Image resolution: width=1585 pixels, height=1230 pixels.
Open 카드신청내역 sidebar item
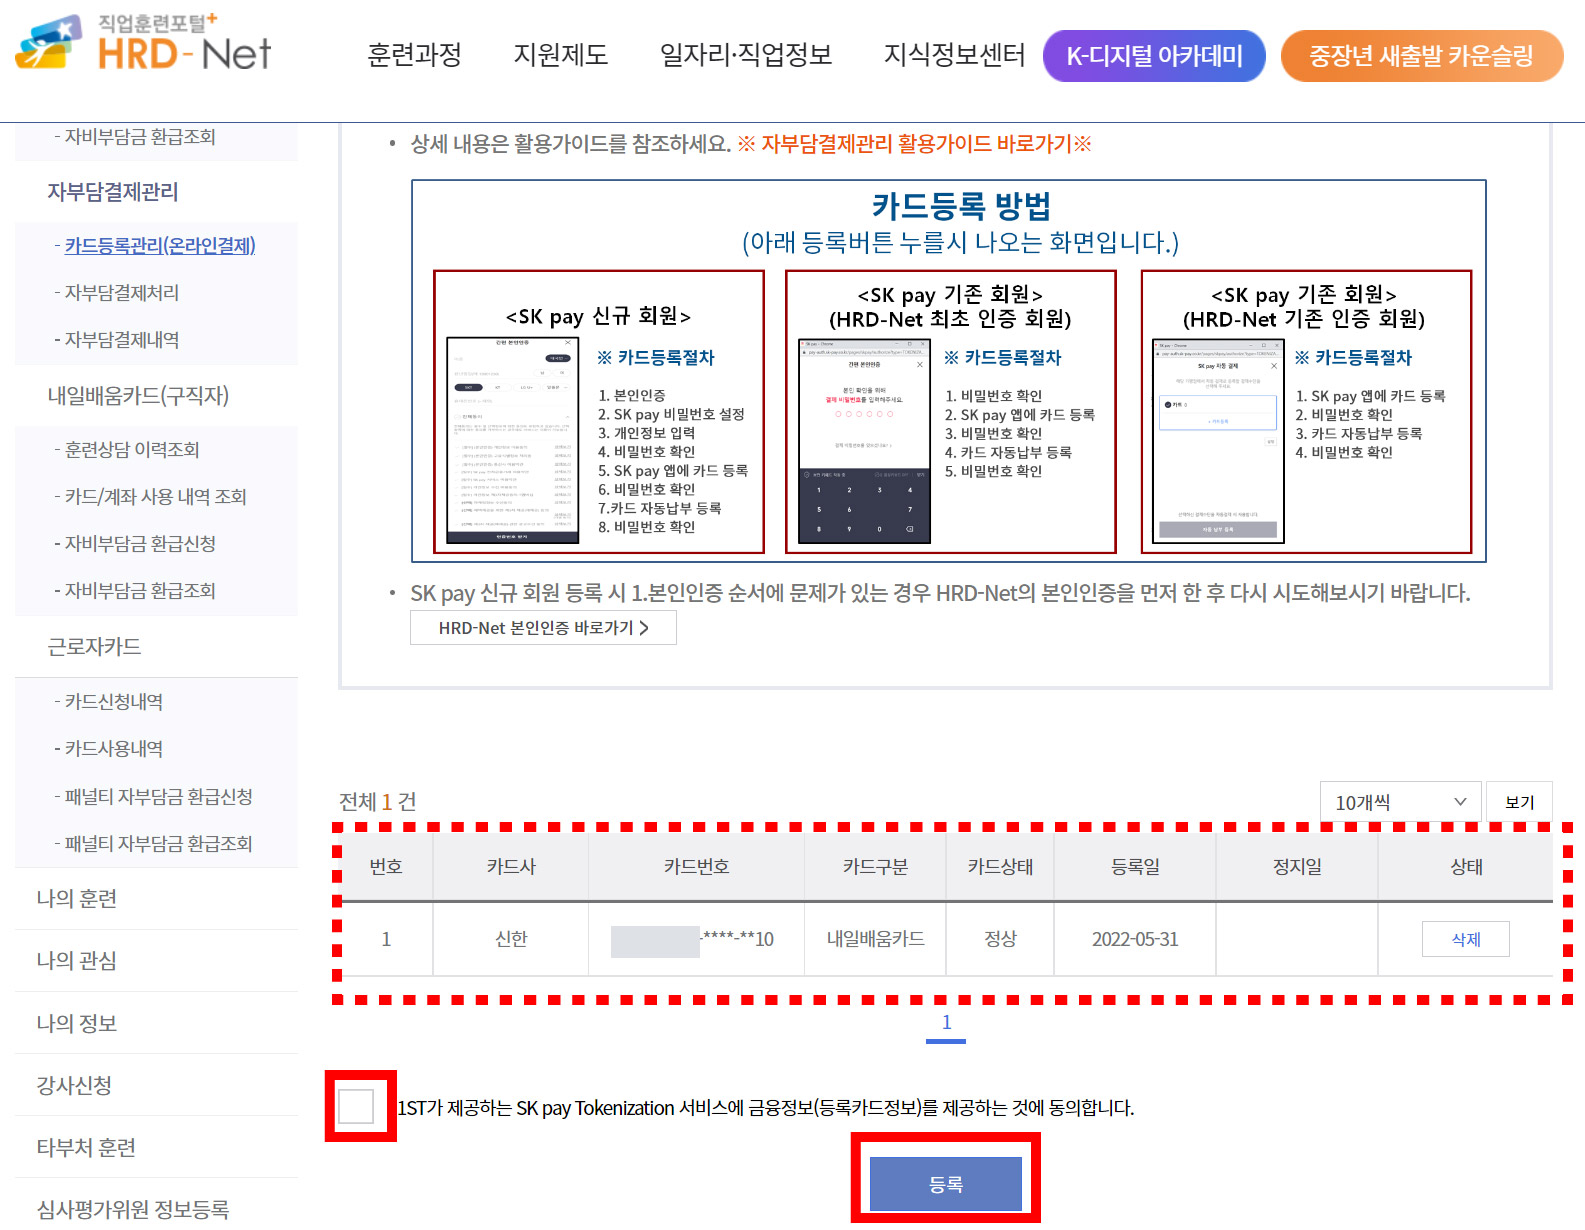(113, 702)
